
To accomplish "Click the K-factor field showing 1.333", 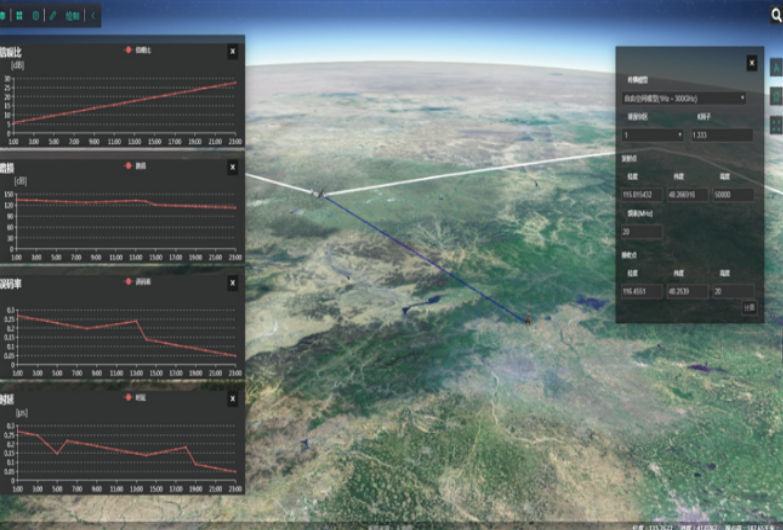I will pyautogui.click(x=722, y=134).
